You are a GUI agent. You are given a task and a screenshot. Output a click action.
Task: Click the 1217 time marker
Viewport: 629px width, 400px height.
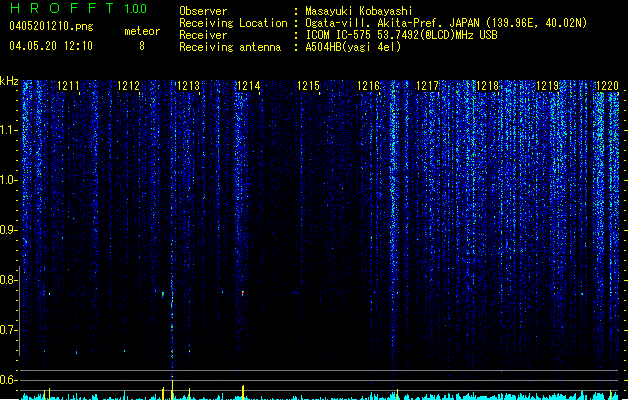[428, 86]
